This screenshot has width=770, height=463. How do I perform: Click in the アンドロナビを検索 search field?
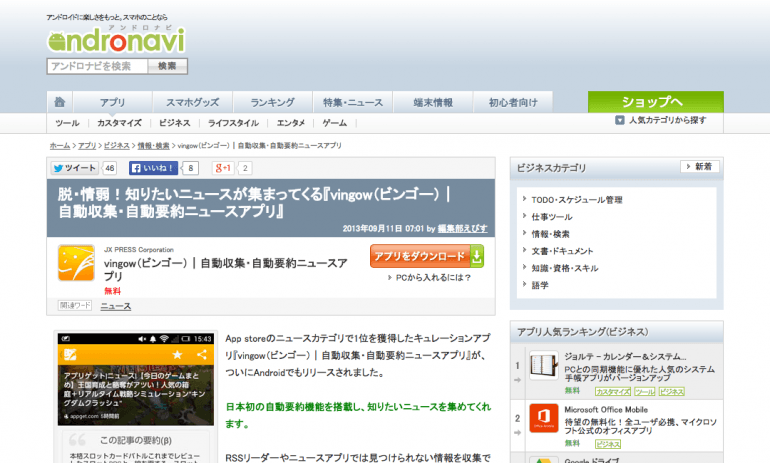[97, 66]
